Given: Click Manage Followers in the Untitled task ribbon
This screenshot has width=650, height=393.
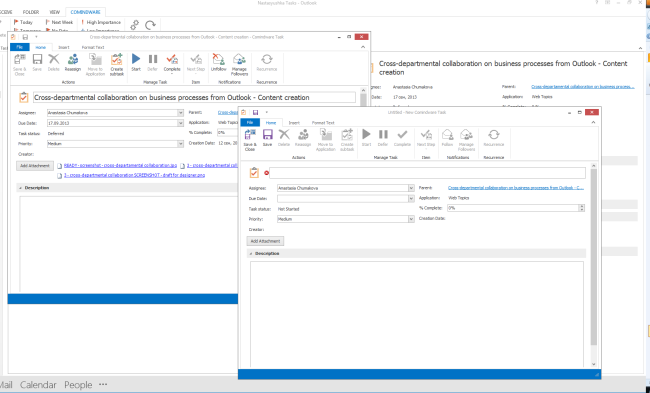Looking at the screenshot, I should coord(466,140).
